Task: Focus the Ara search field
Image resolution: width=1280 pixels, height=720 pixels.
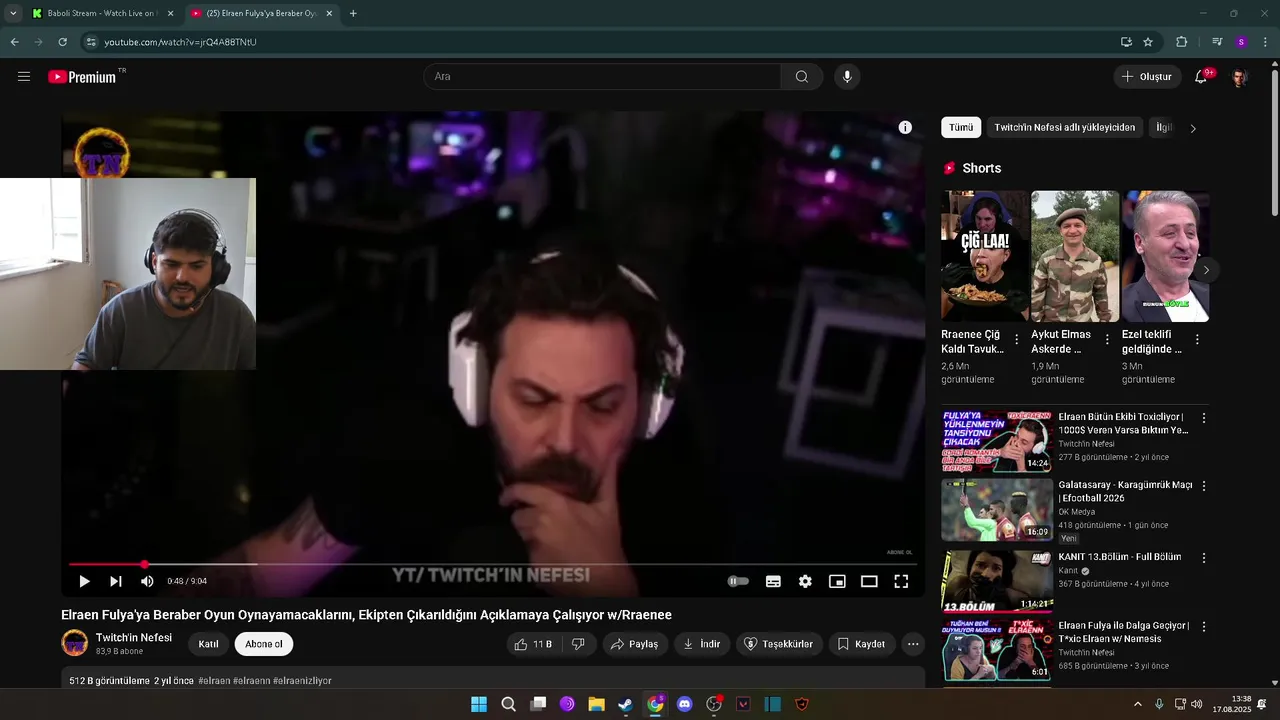Action: tap(602, 77)
